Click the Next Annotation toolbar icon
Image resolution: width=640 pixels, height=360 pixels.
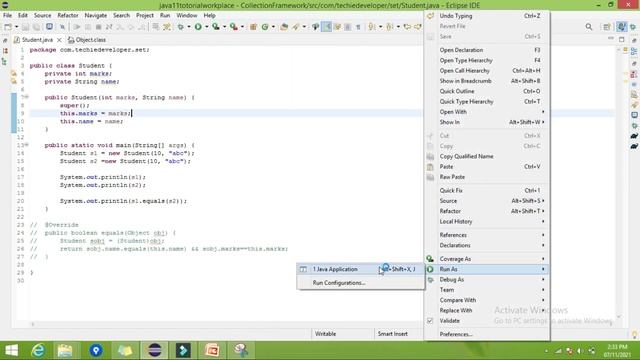pos(372,27)
